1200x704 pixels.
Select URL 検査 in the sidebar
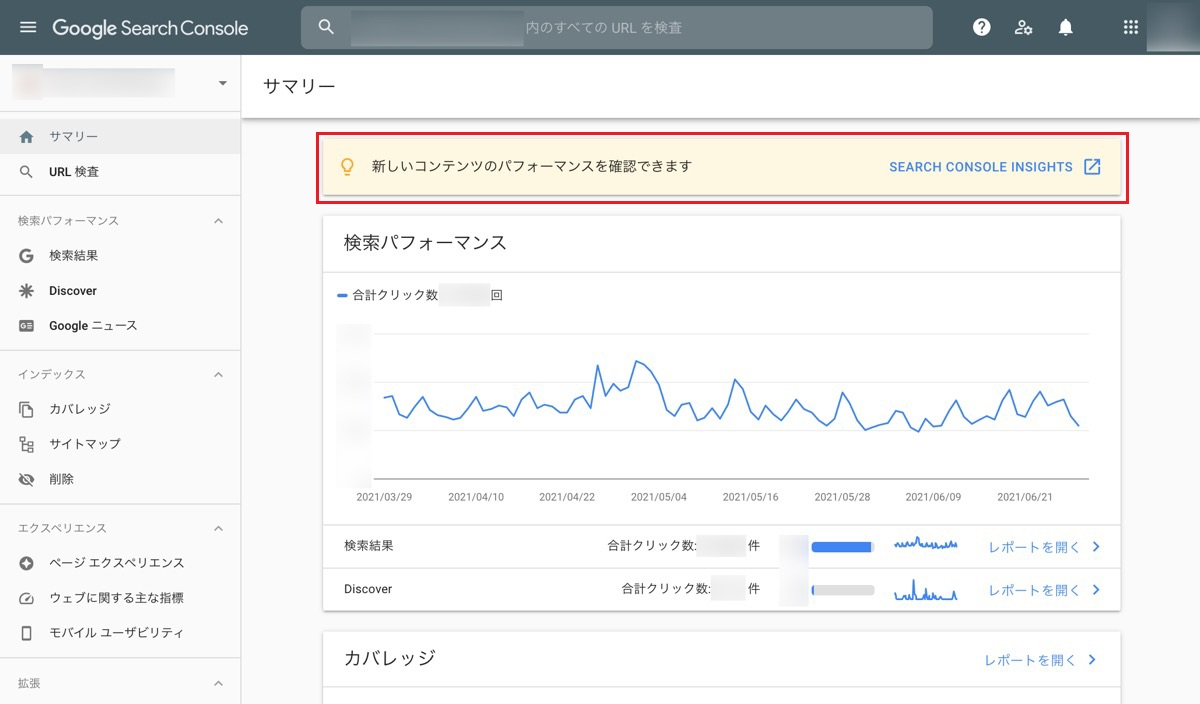coord(74,172)
